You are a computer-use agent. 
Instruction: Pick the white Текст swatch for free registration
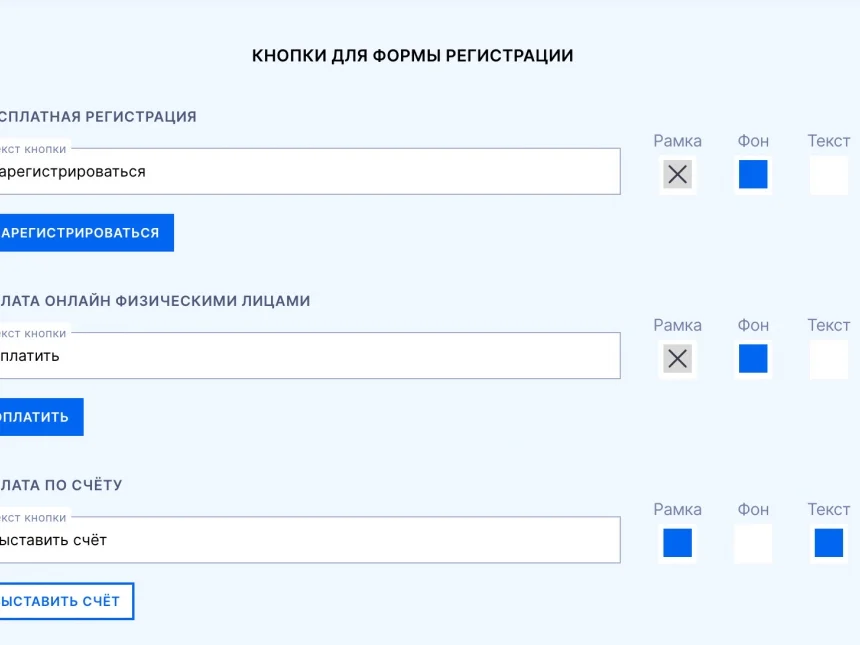(828, 175)
